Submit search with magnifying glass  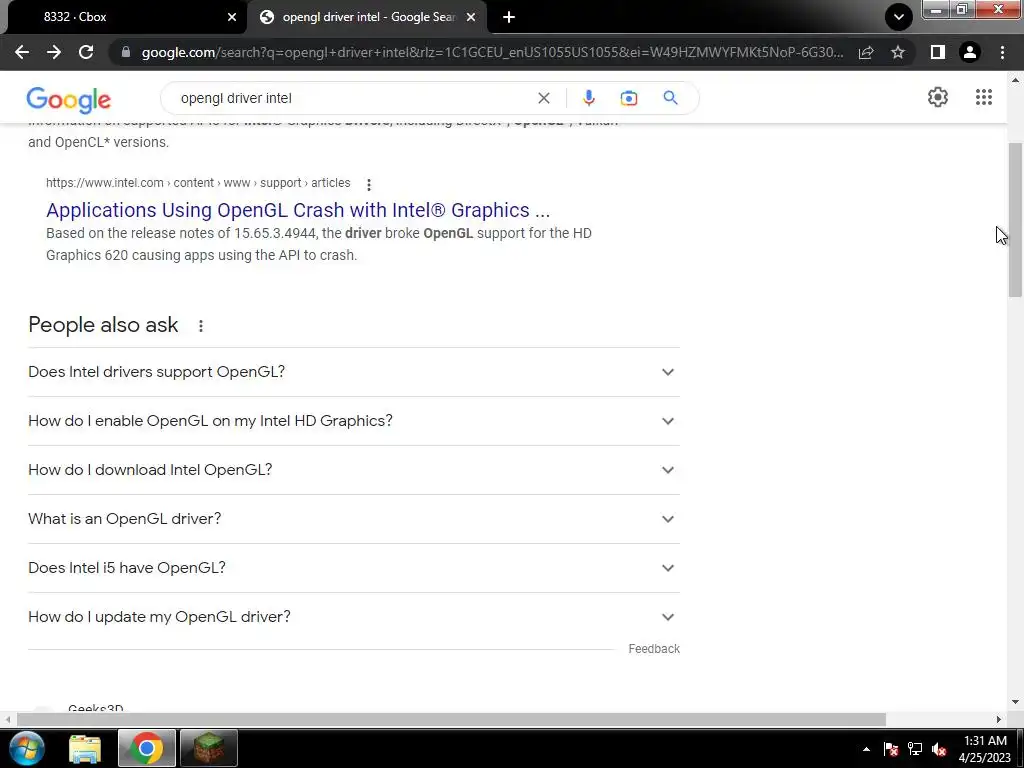(670, 98)
